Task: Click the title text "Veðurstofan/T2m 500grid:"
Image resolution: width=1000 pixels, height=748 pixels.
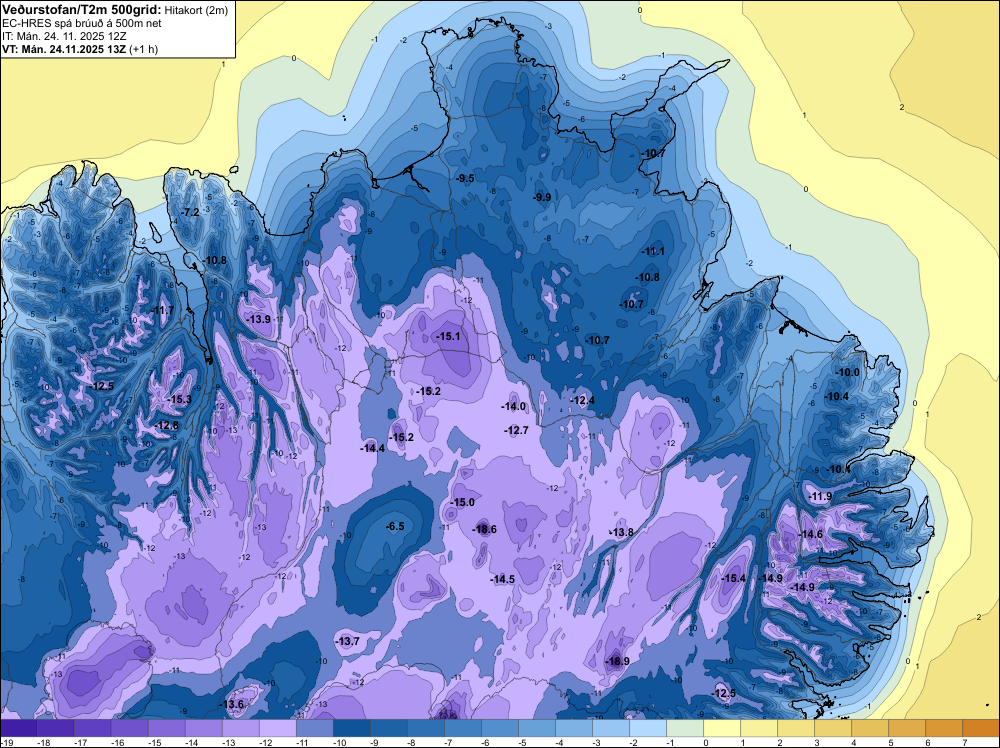Action: click(x=81, y=9)
